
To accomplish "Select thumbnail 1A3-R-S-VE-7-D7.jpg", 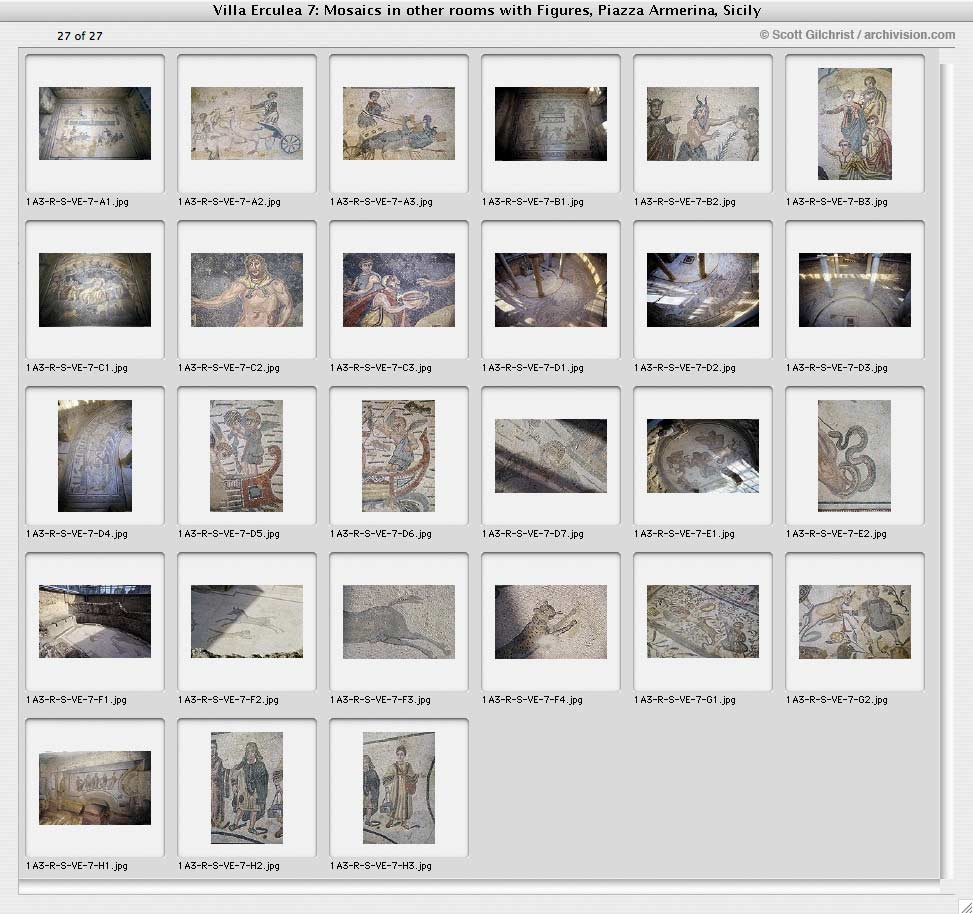I will click(x=551, y=455).
